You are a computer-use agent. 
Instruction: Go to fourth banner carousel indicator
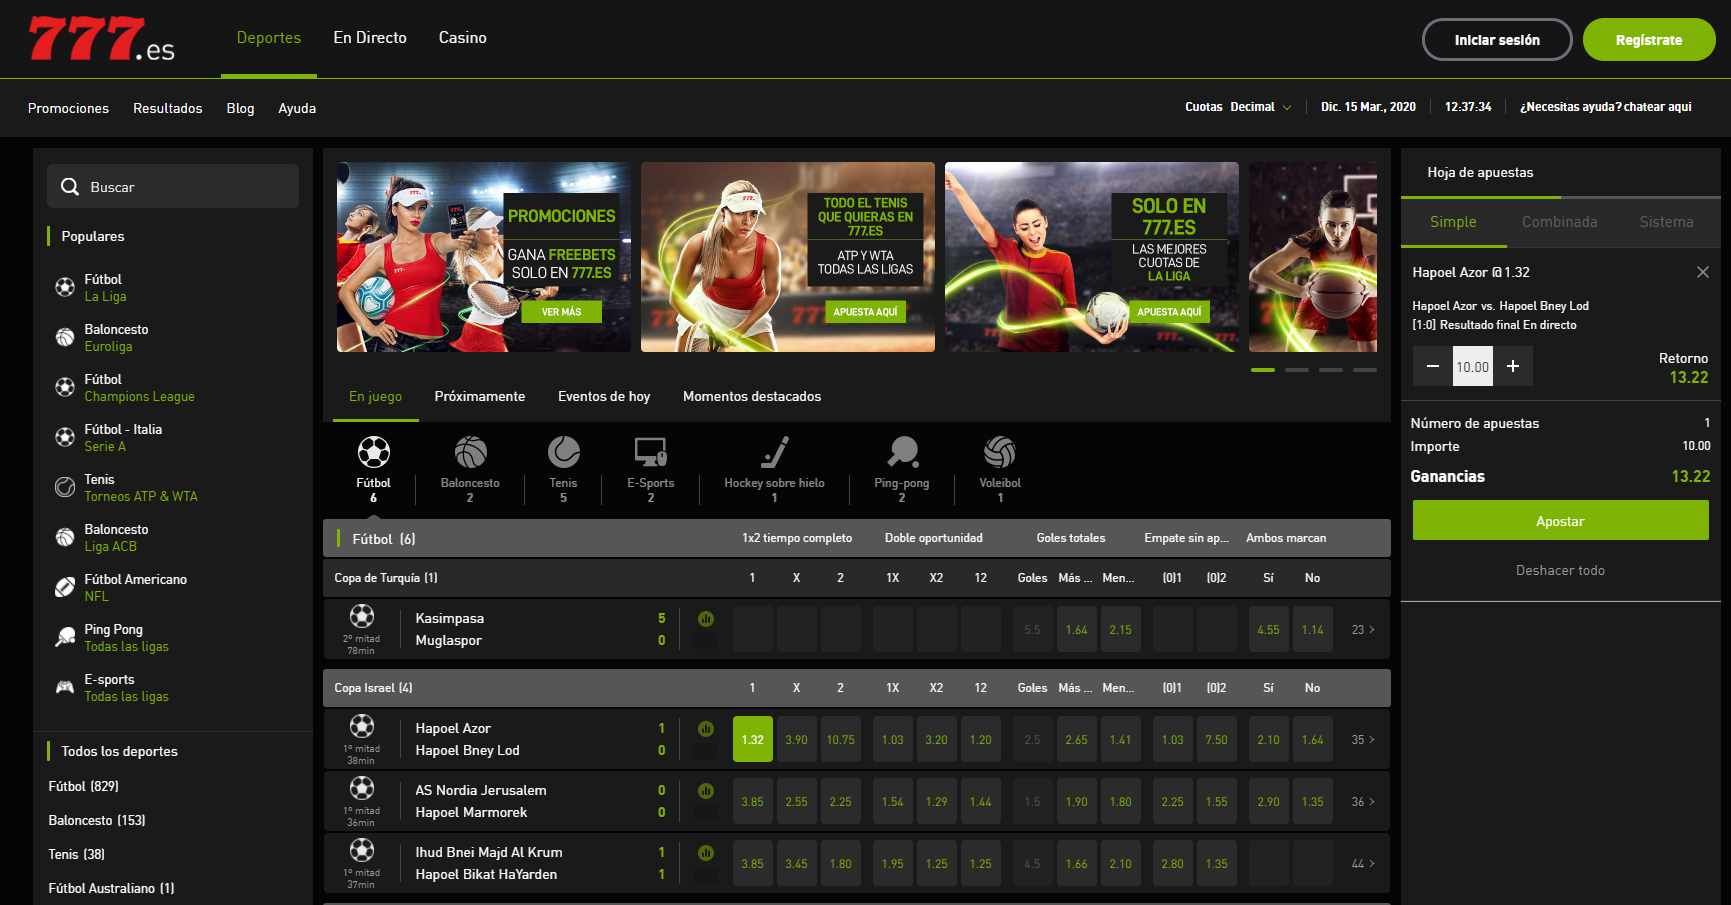[x=1365, y=370]
